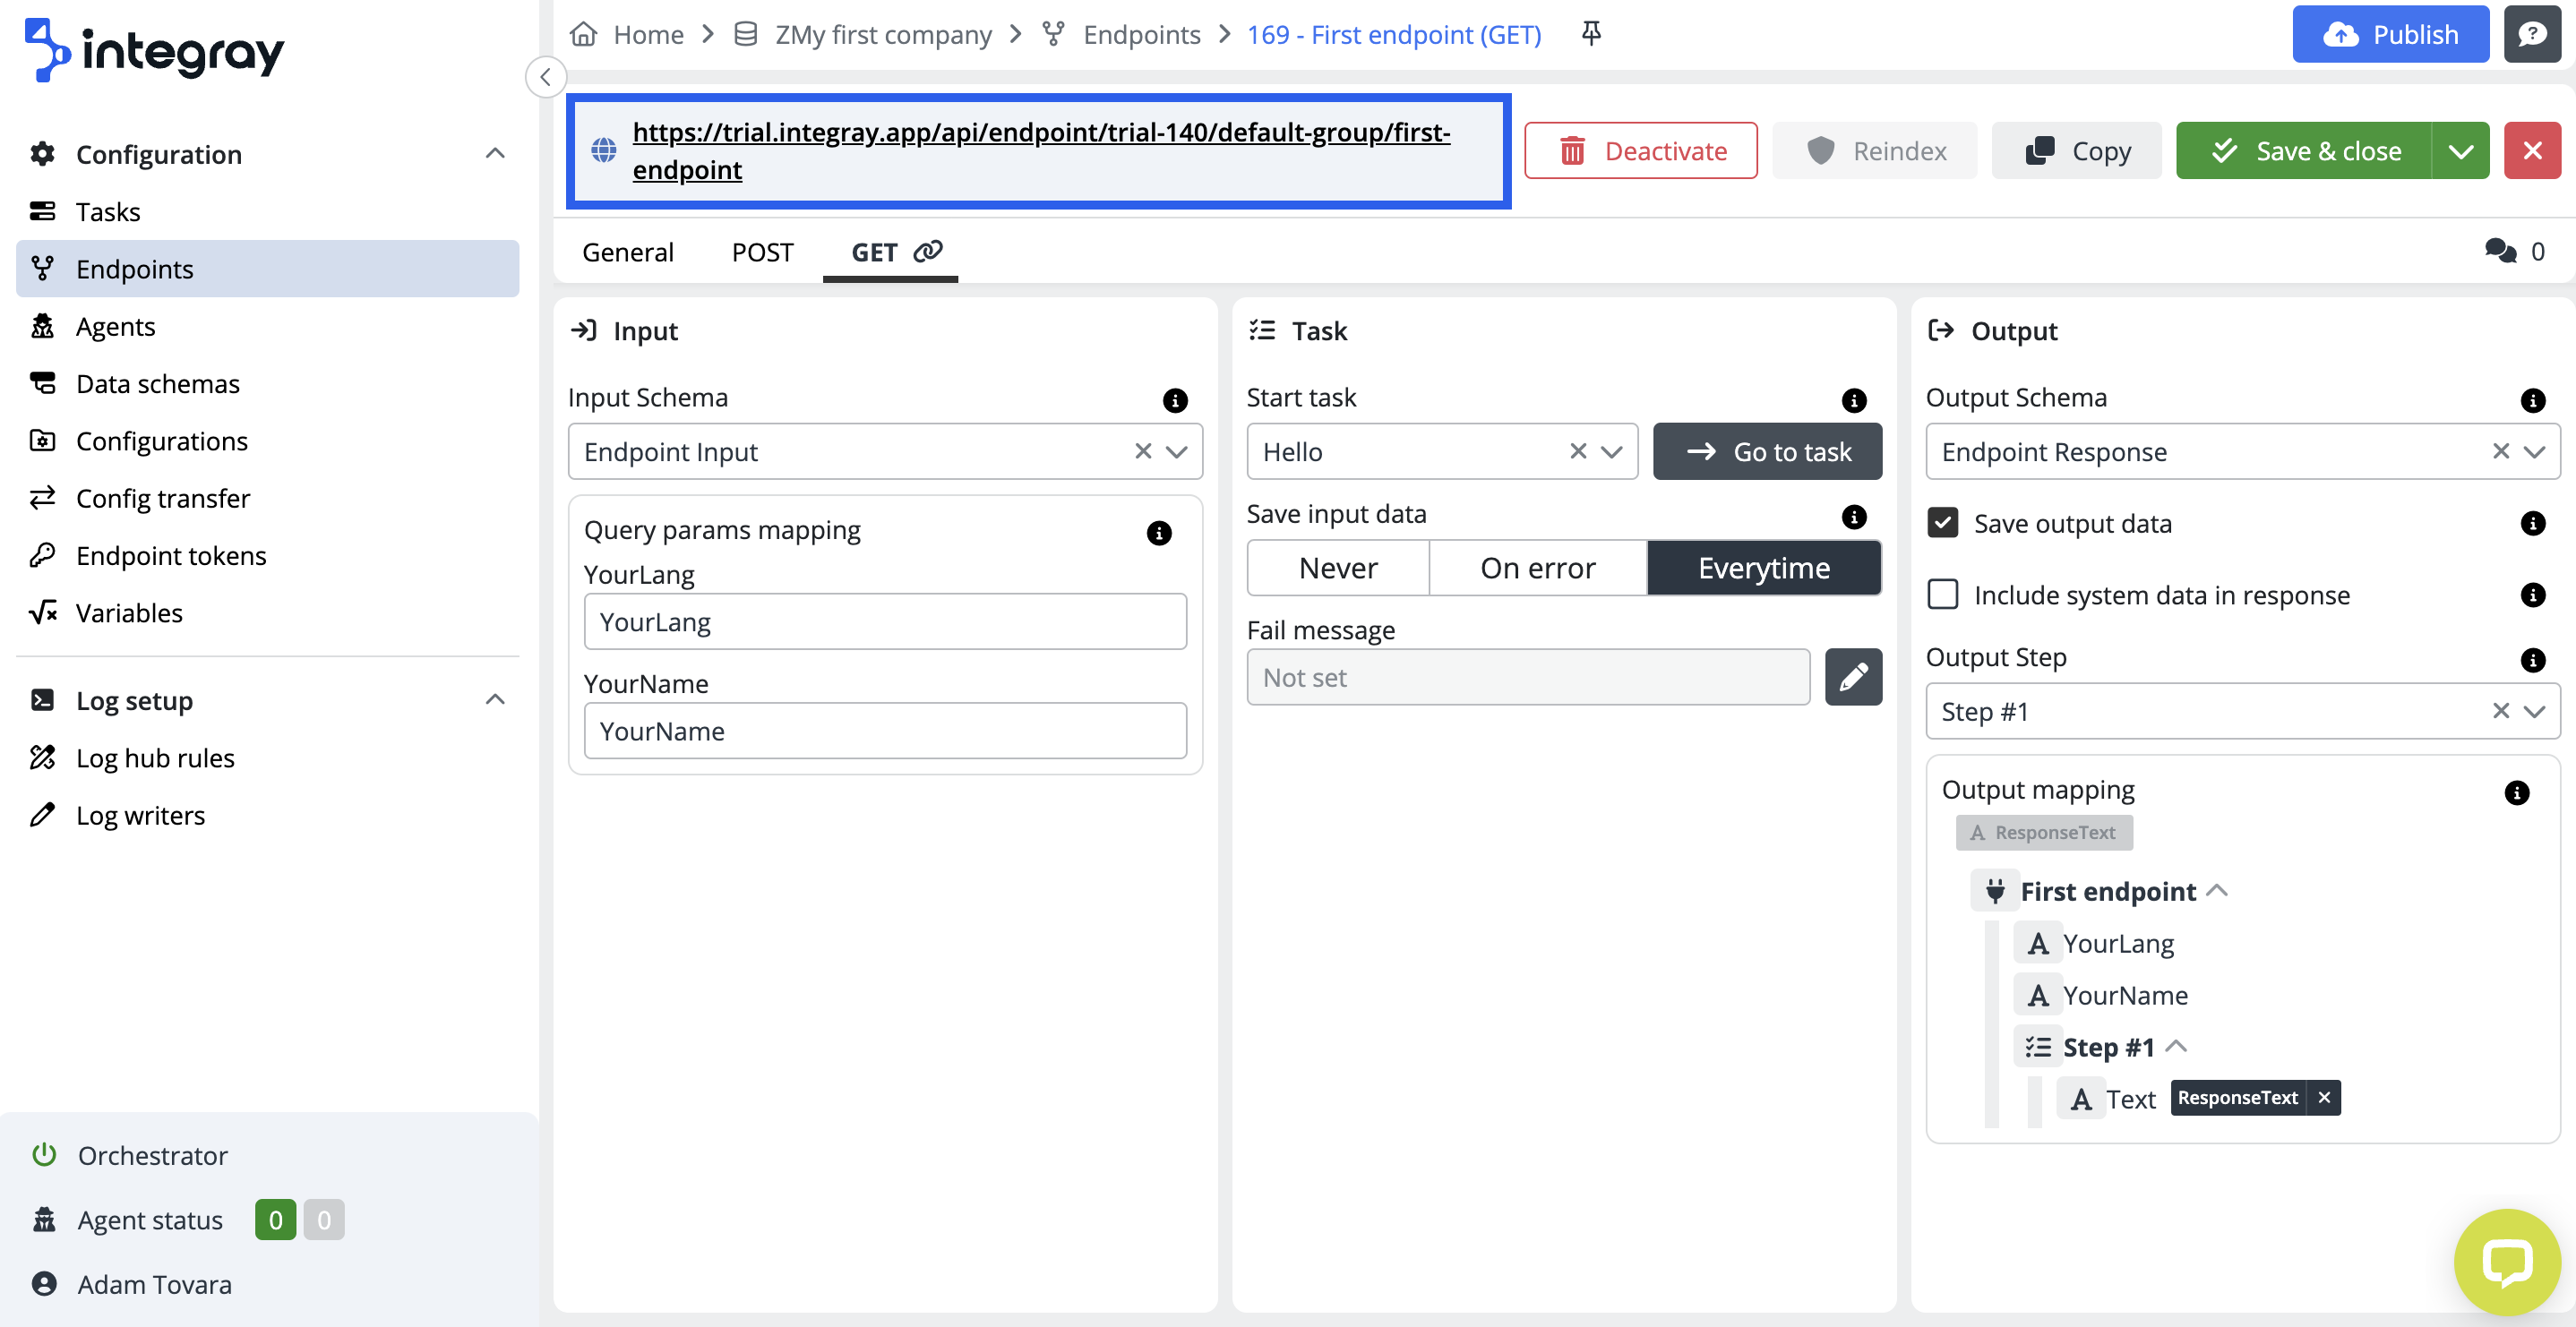Screen dimensions: 2576x1327
Task: Open the Output Step dropdown
Action: pyautogui.click(x=2534, y=711)
